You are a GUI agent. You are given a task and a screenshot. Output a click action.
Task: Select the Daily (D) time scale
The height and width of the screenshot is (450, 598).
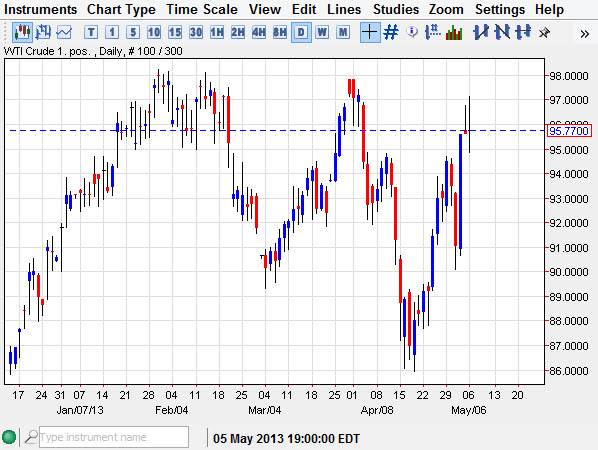(x=301, y=32)
